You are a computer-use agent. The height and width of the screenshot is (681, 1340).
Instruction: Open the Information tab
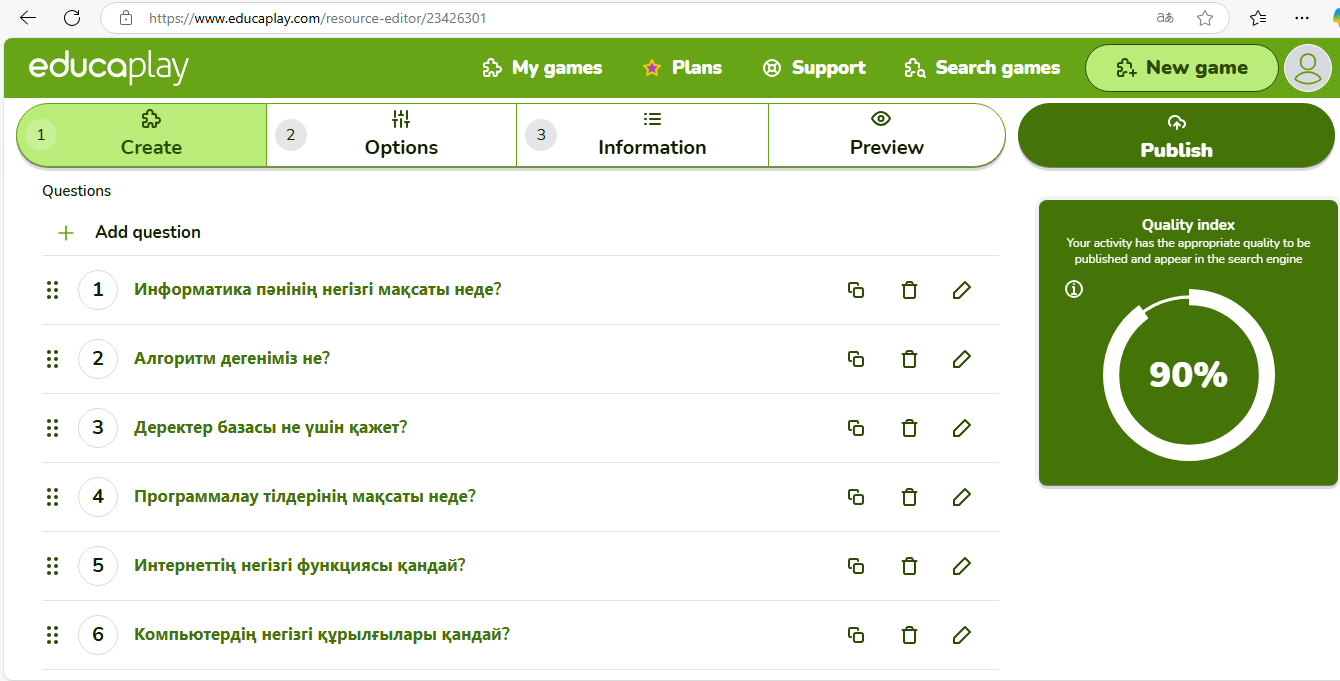[x=652, y=135]
